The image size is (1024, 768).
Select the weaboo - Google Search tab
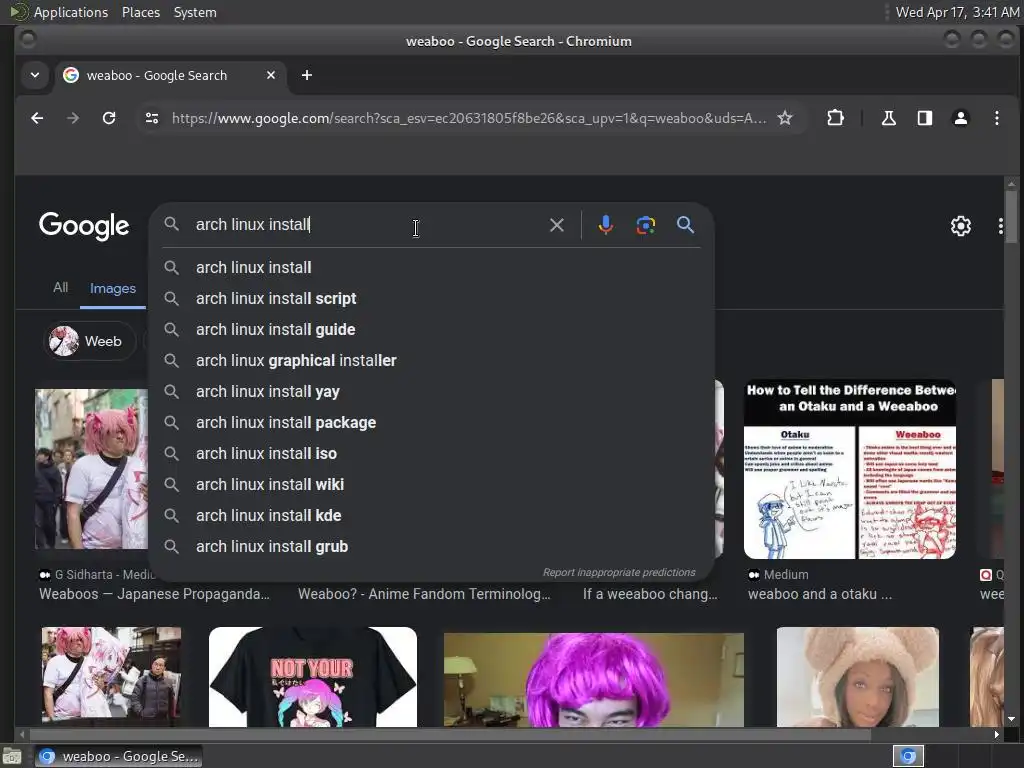170,75
